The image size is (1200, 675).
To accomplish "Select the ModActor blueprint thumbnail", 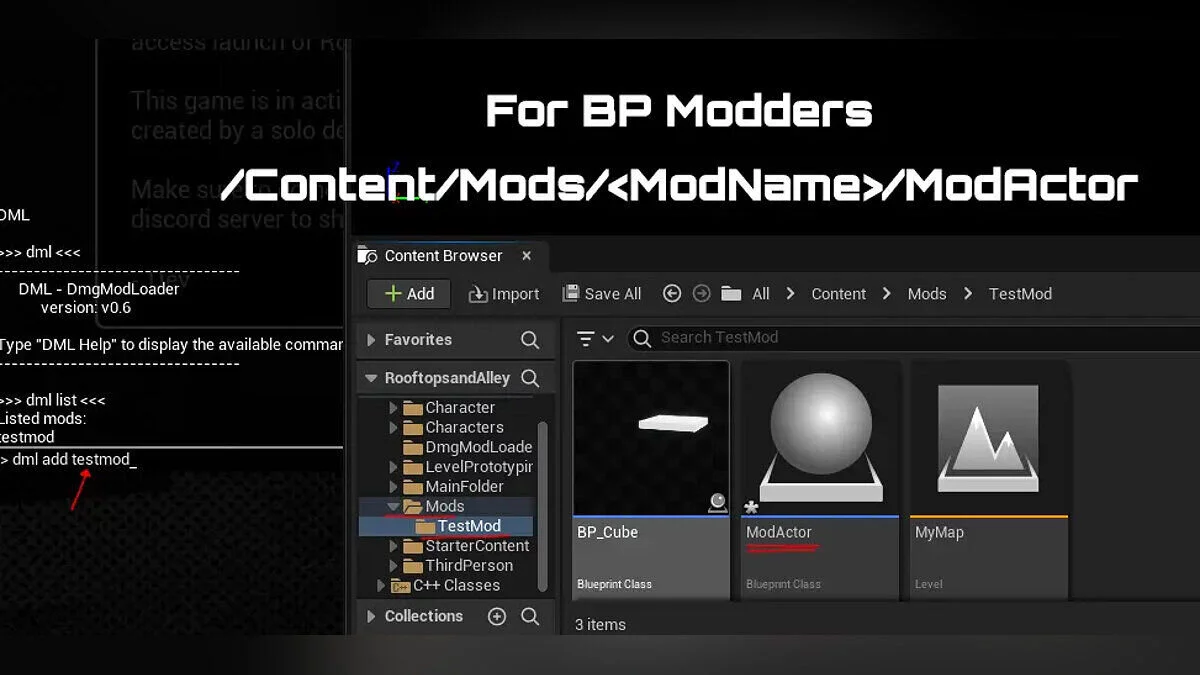I will 821,438.
